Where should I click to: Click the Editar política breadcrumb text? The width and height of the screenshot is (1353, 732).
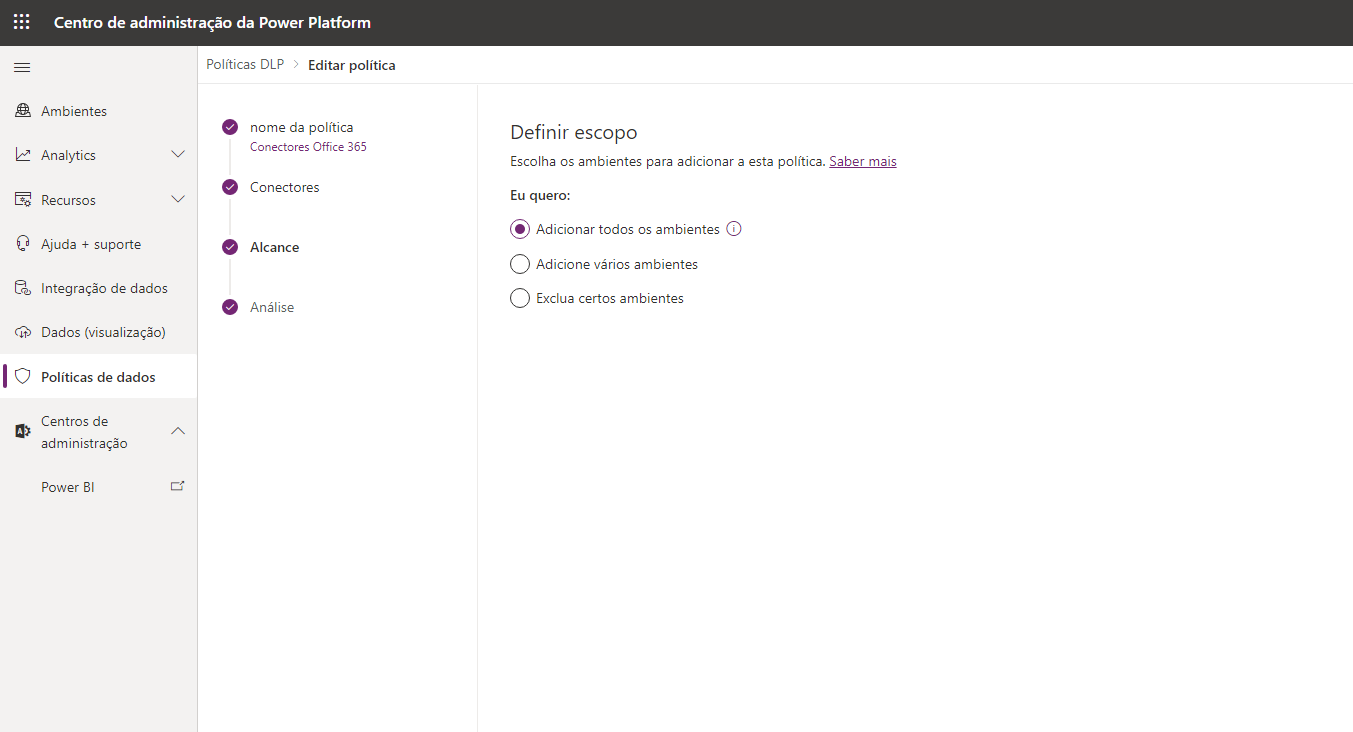click(x=352, y=65)
